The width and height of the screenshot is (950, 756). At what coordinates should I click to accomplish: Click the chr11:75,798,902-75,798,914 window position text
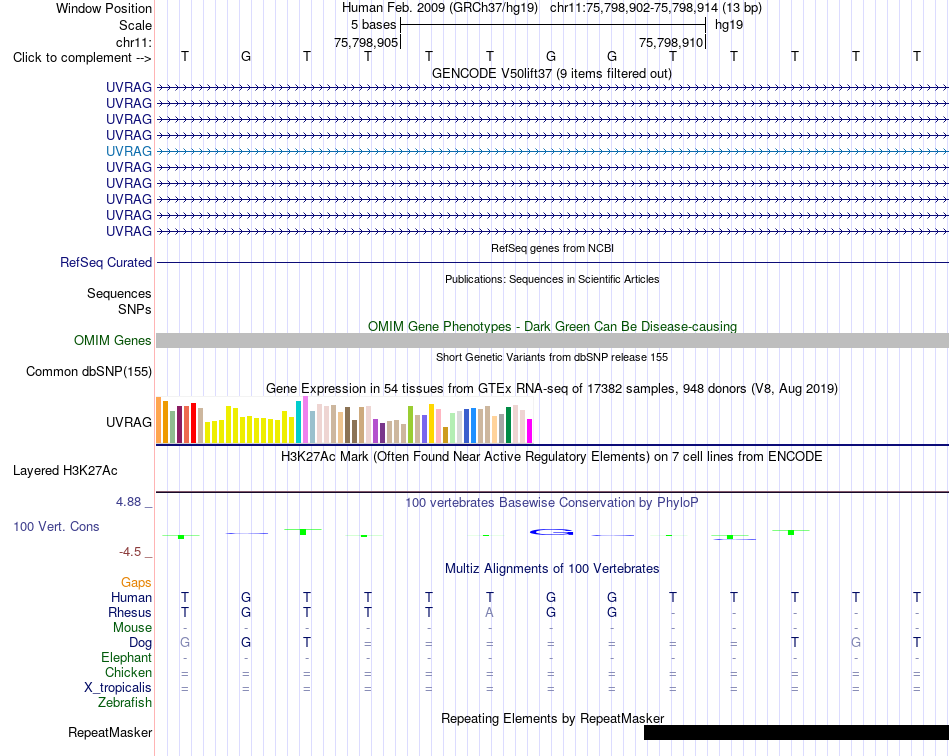pos(634,8)
